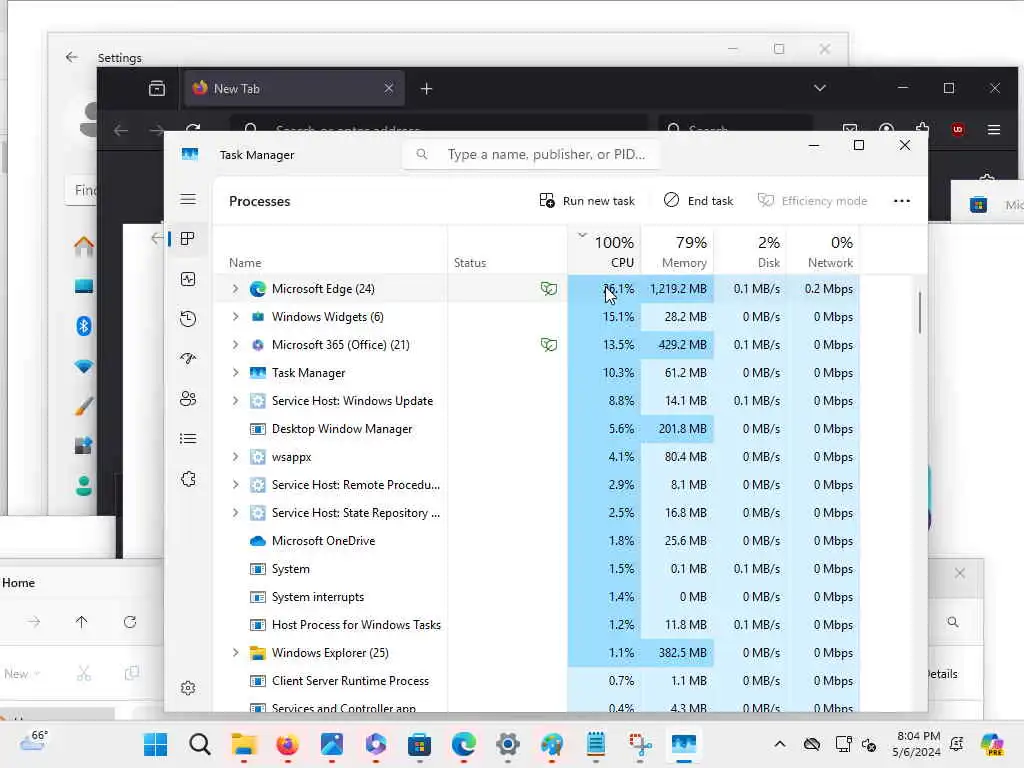This screenshot has width=1024, height=768.
Task: Click the vertical scrollbar in process list
Action: point(920,312)
